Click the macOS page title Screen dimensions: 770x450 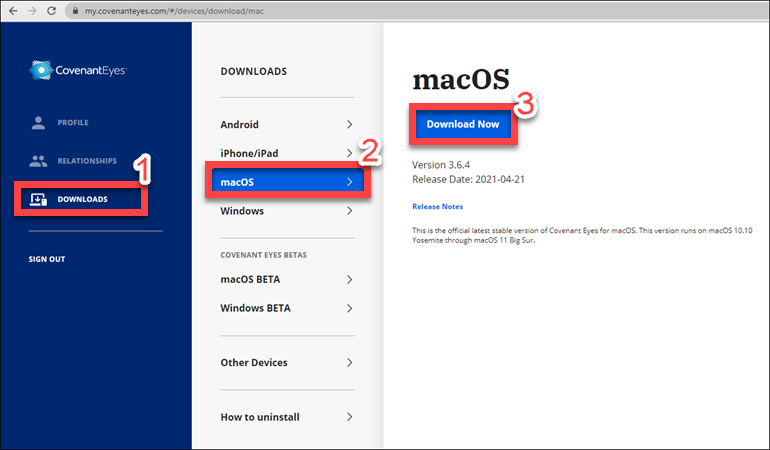tap(461, 80)
